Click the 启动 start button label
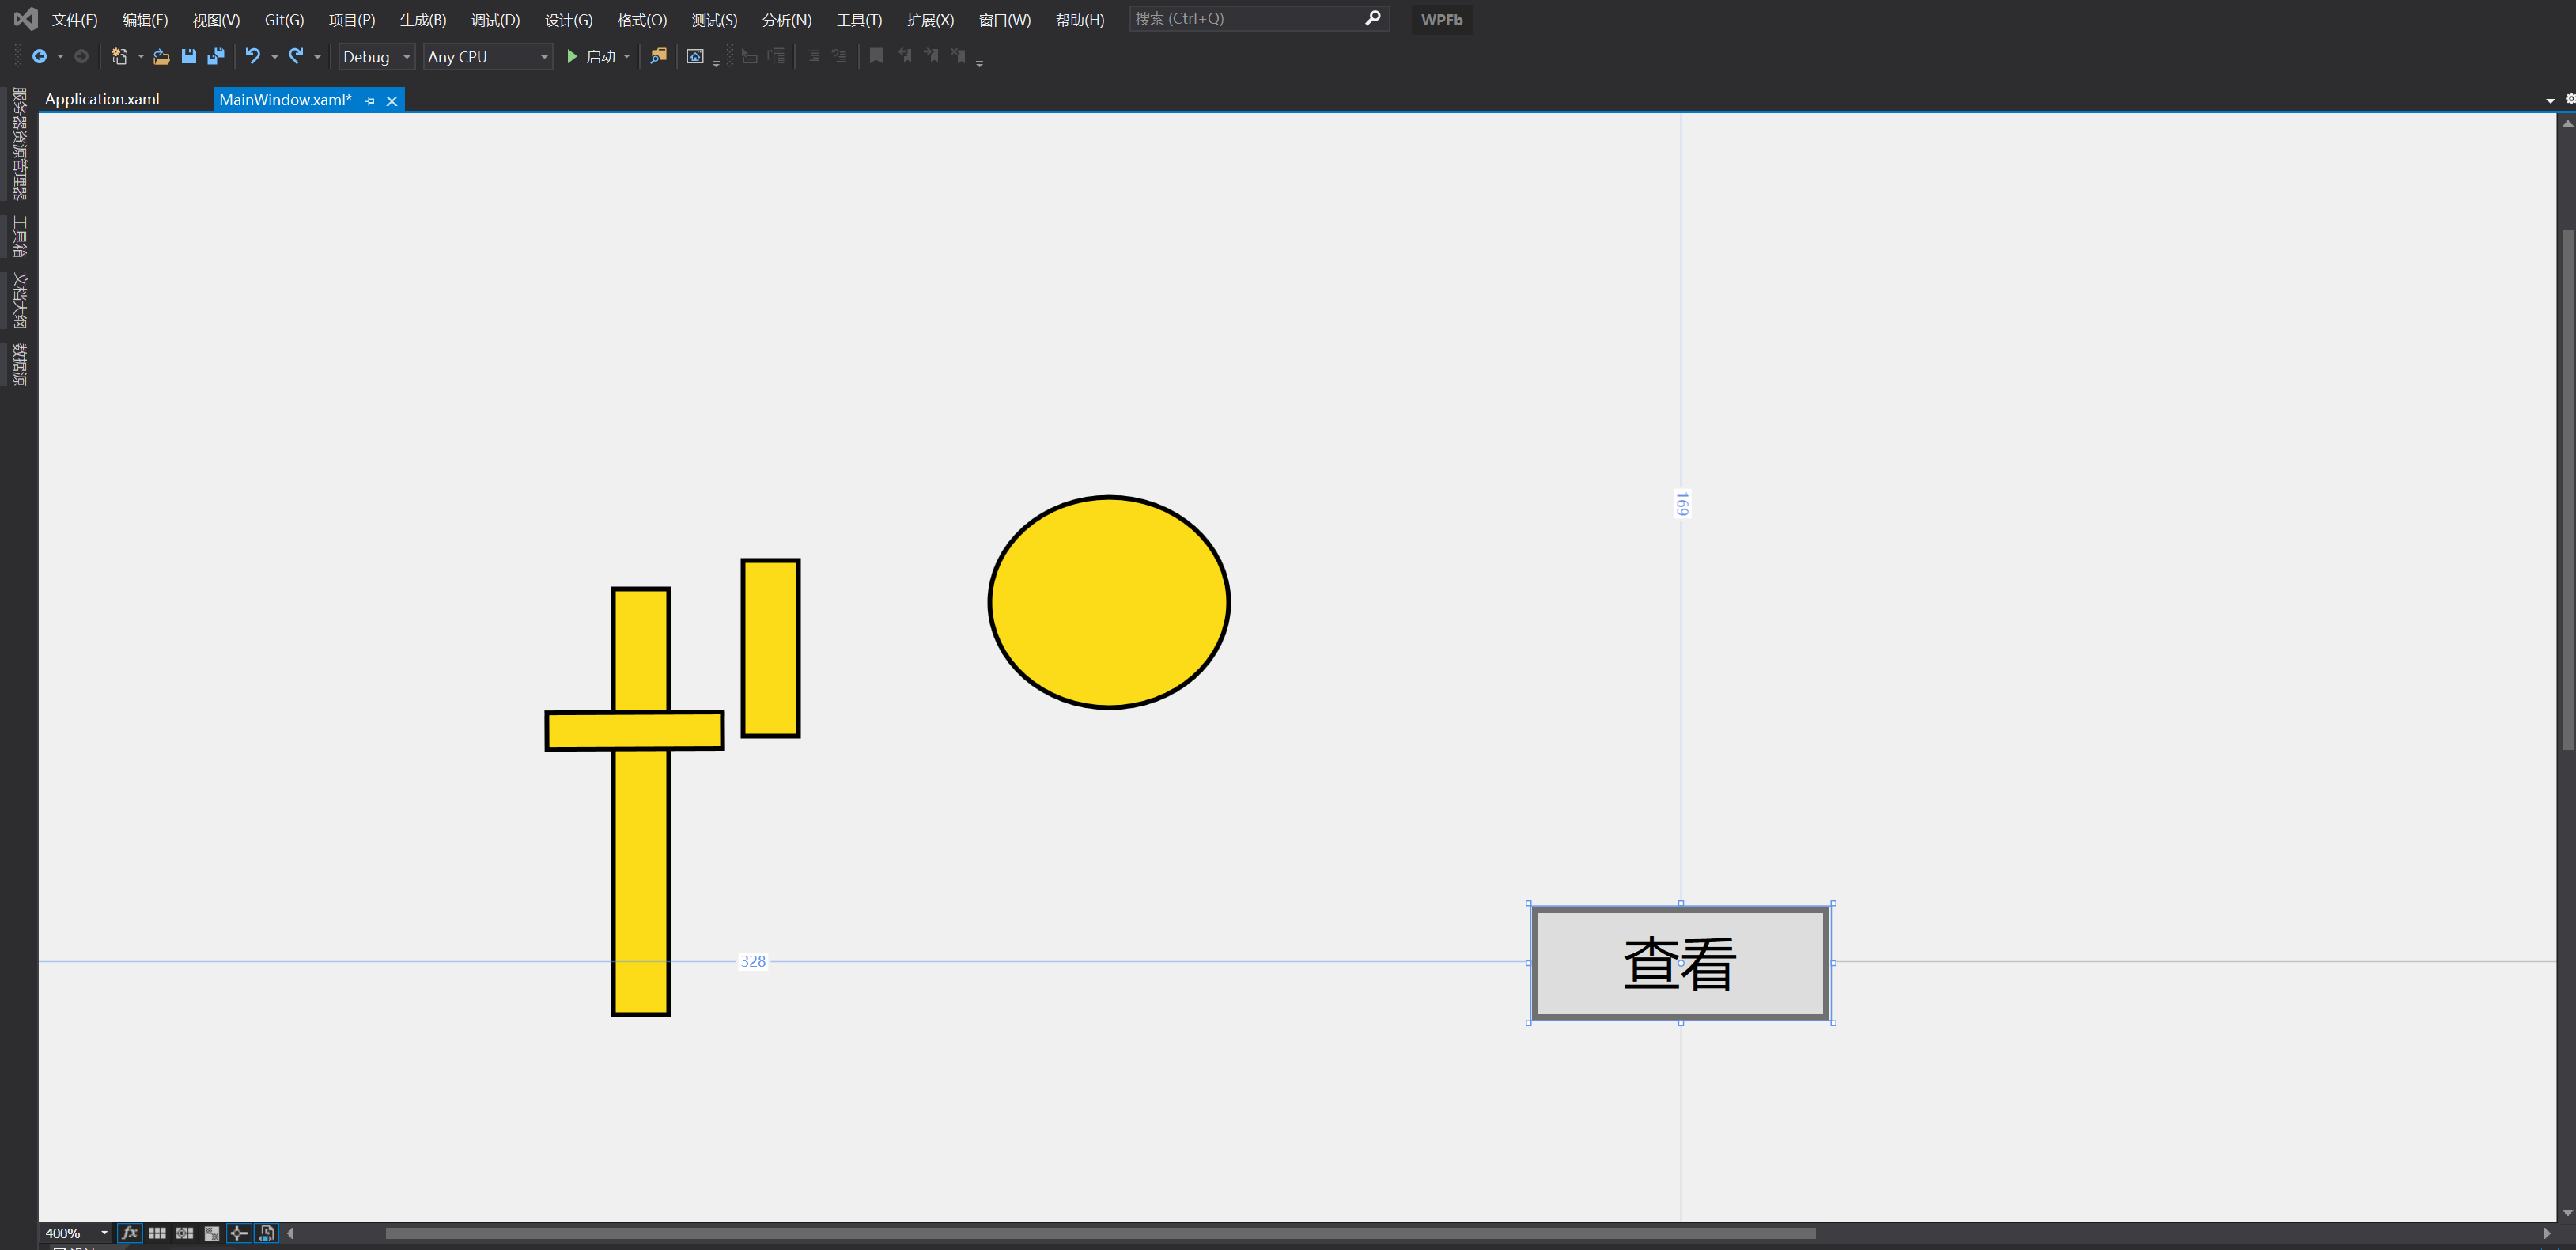The width and height of the screenshot is (2576, 1250). click(x=601, y=57)
